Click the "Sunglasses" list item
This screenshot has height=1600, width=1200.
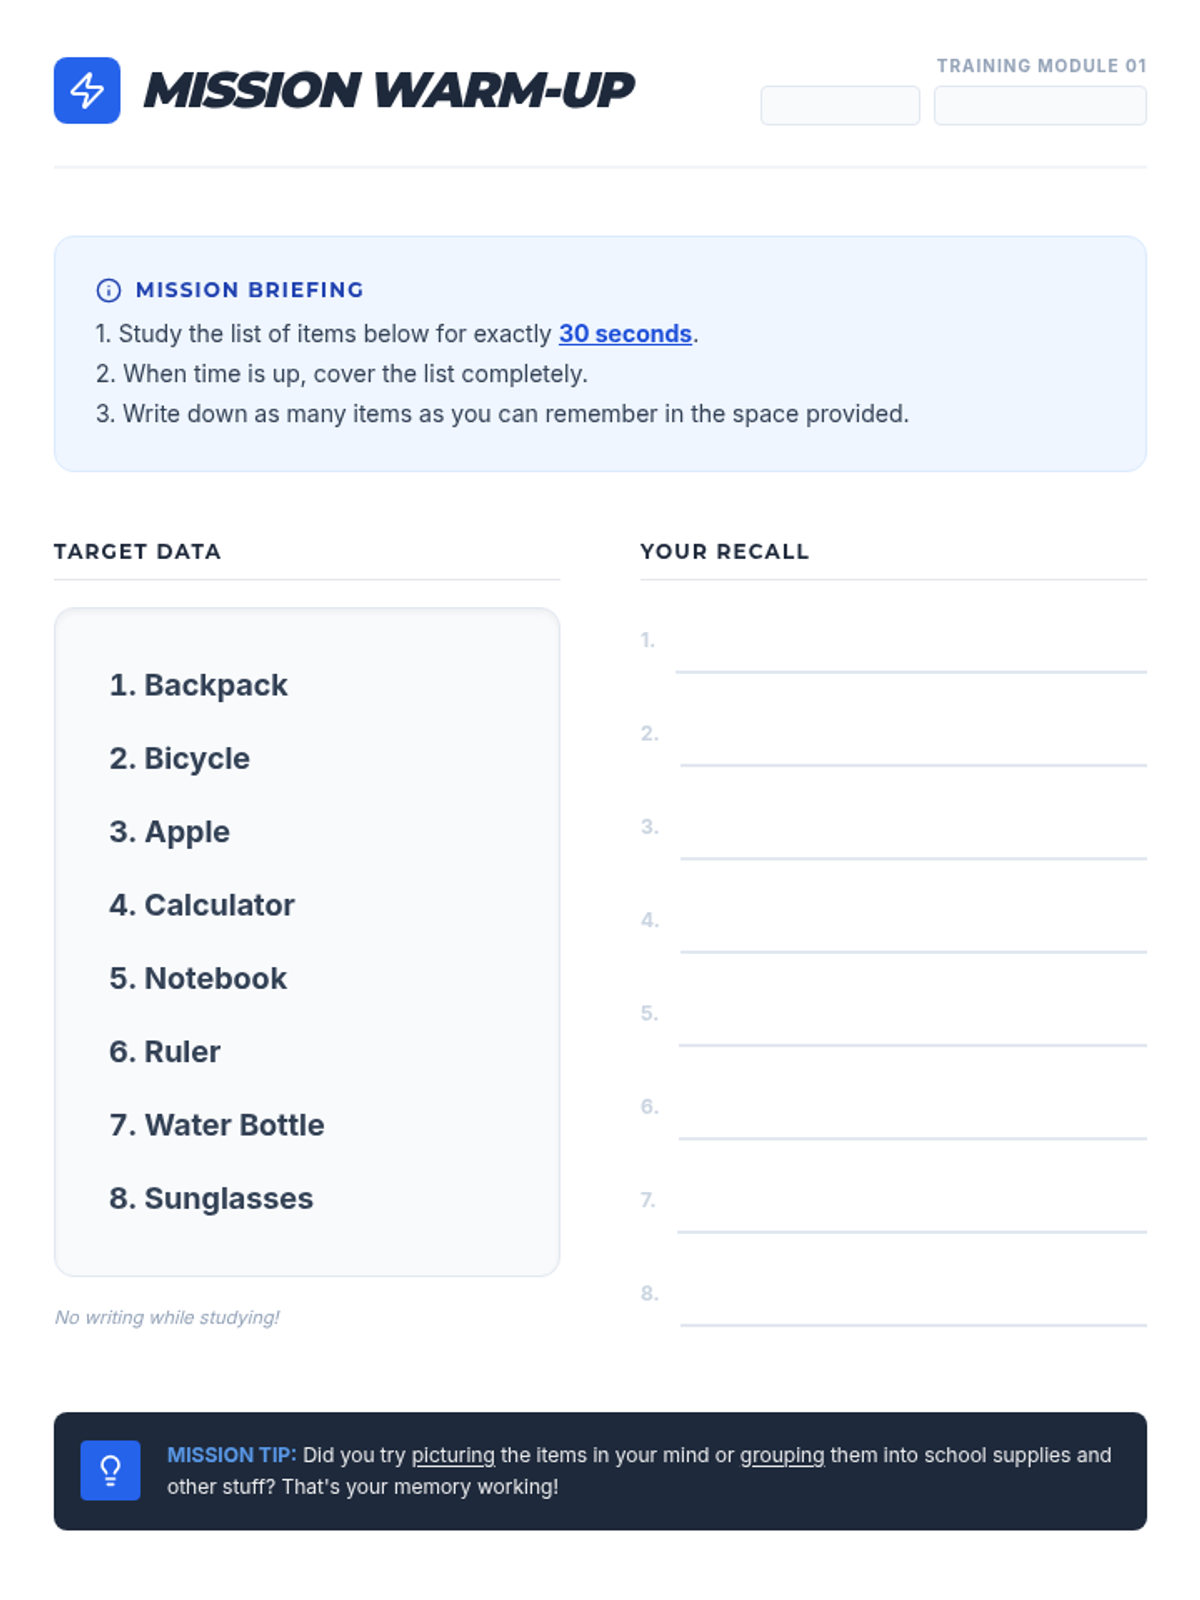pos(211,1198)
